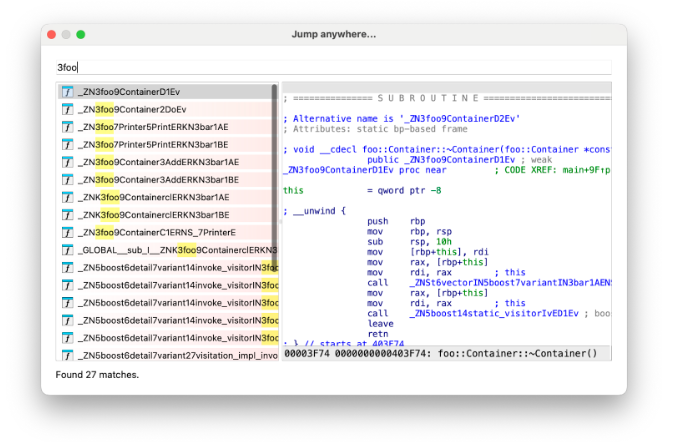678x442 pixels.
Task: Highlight the _ZNK3foo9ContainerclERKN3bar1BE result text
Action: coord(158,215)
